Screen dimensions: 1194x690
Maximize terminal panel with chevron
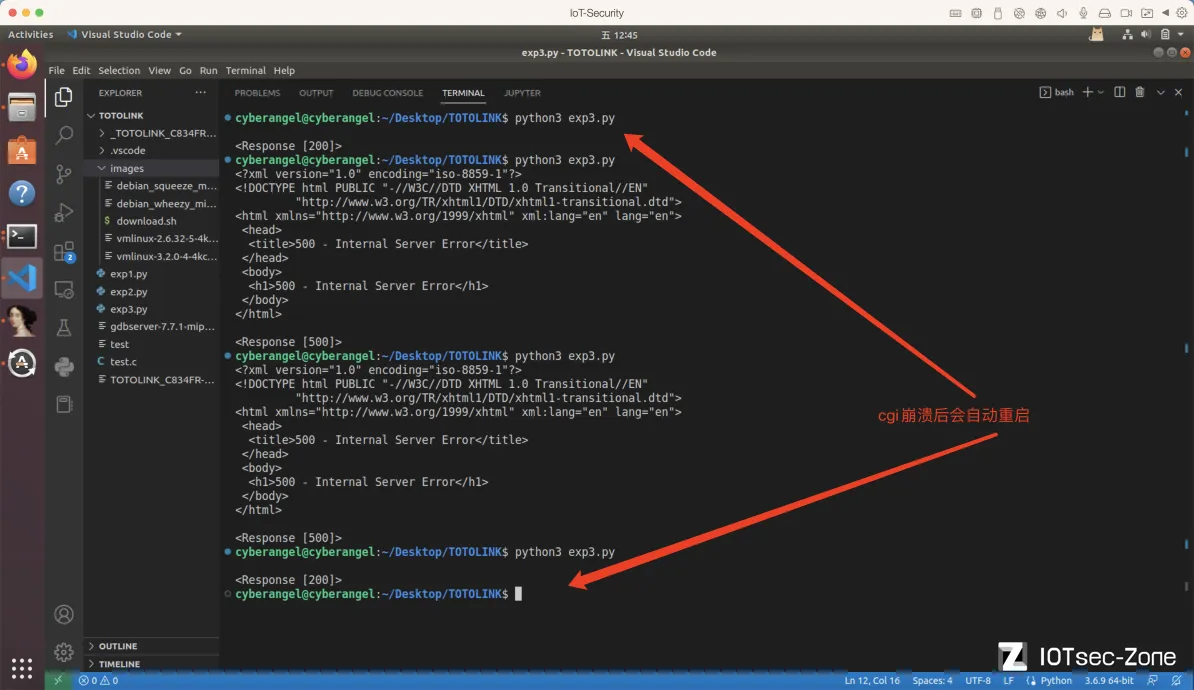pyautogui.click(x=1160, y=92)
